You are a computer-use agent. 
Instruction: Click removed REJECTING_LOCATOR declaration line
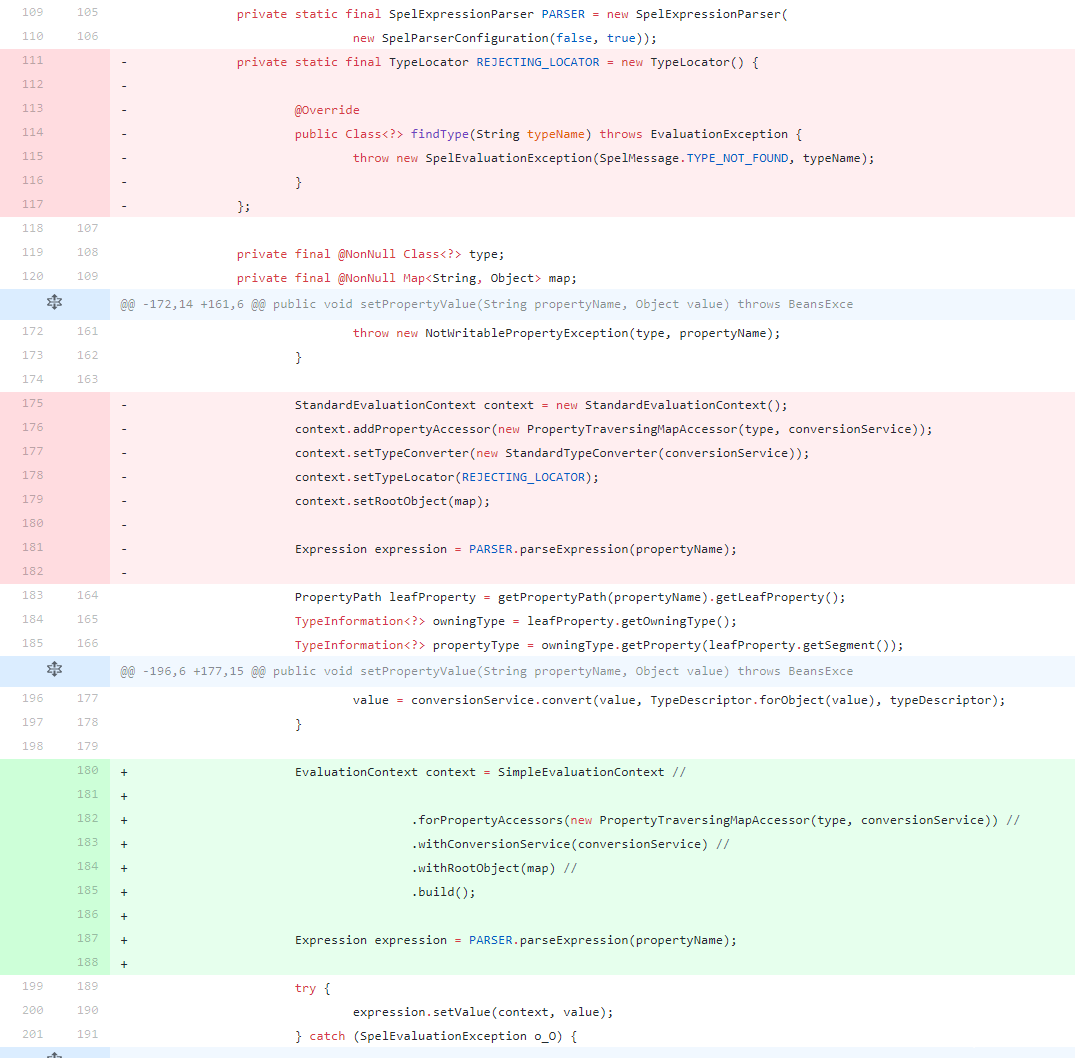(x=498, y=62)
